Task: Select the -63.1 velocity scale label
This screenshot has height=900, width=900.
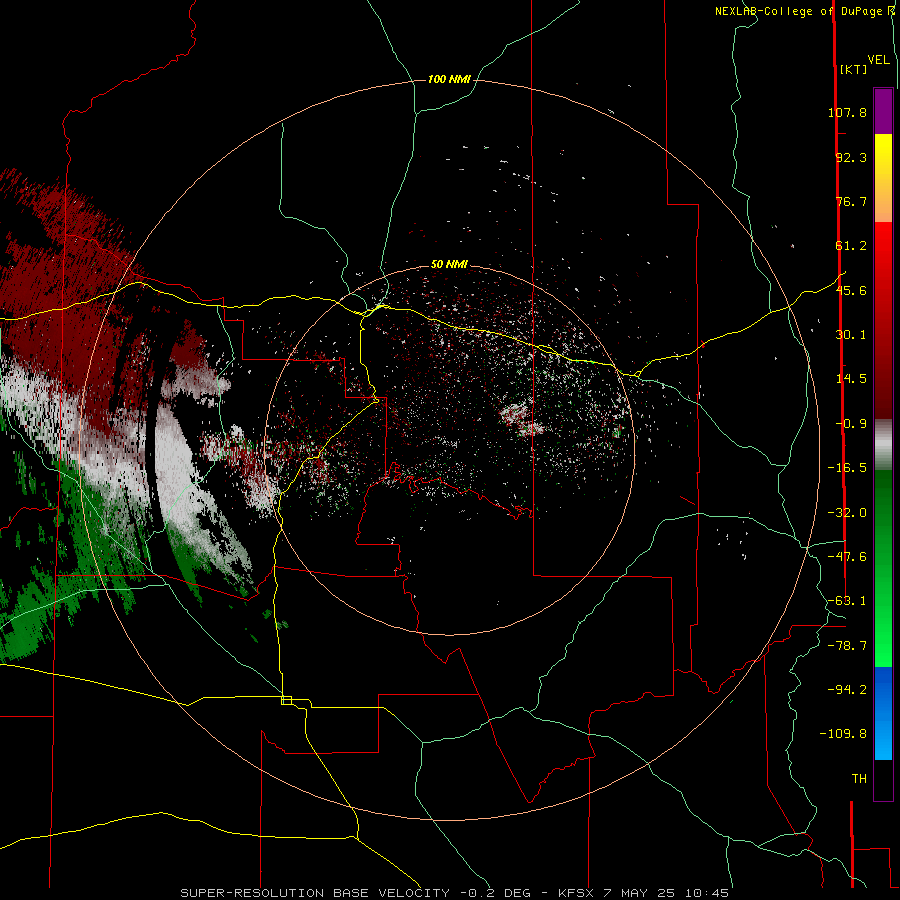Action: (x=847, y=601)
